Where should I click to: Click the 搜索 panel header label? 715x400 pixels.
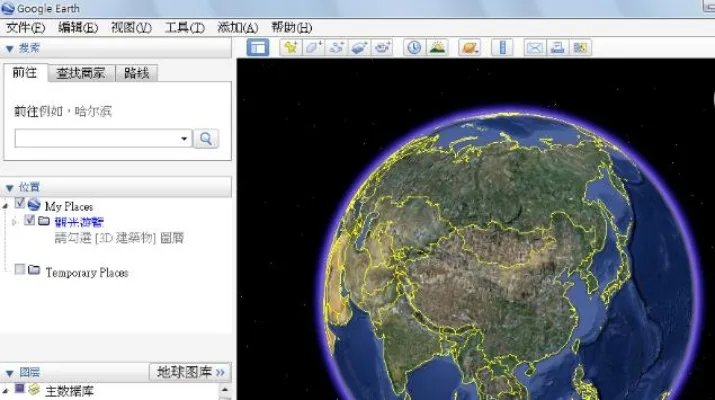29,48
